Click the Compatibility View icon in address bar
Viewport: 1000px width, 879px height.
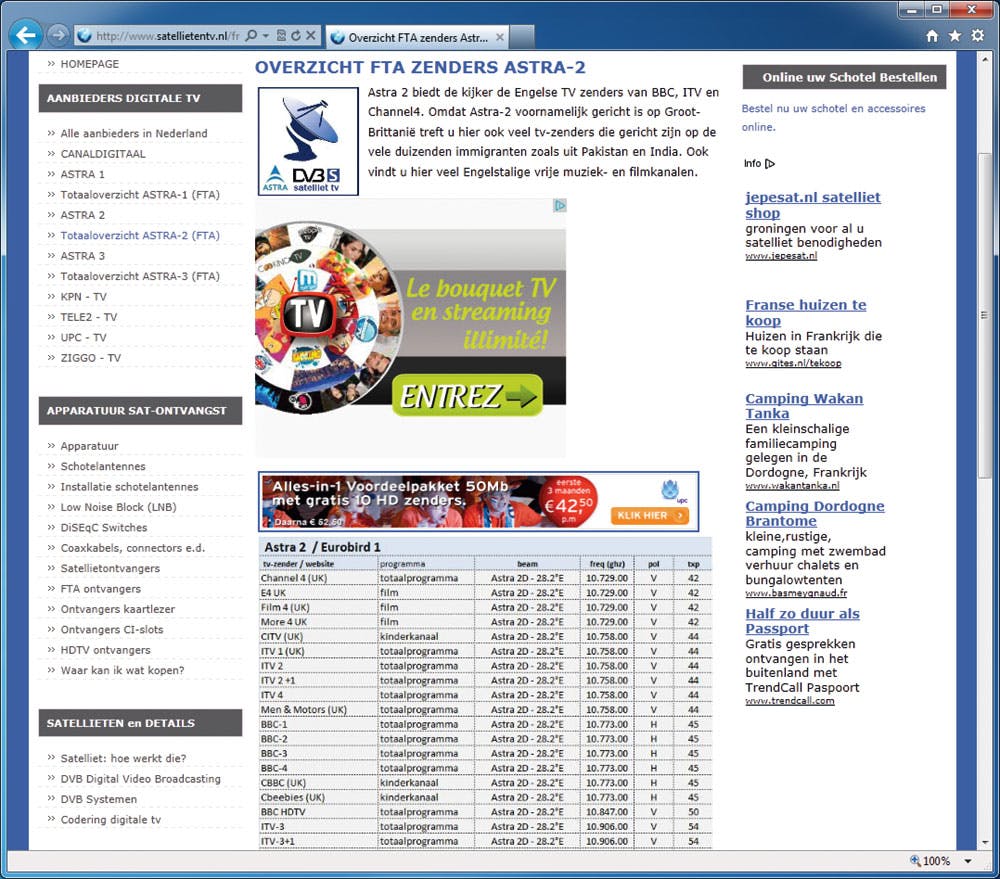(281, 36)
